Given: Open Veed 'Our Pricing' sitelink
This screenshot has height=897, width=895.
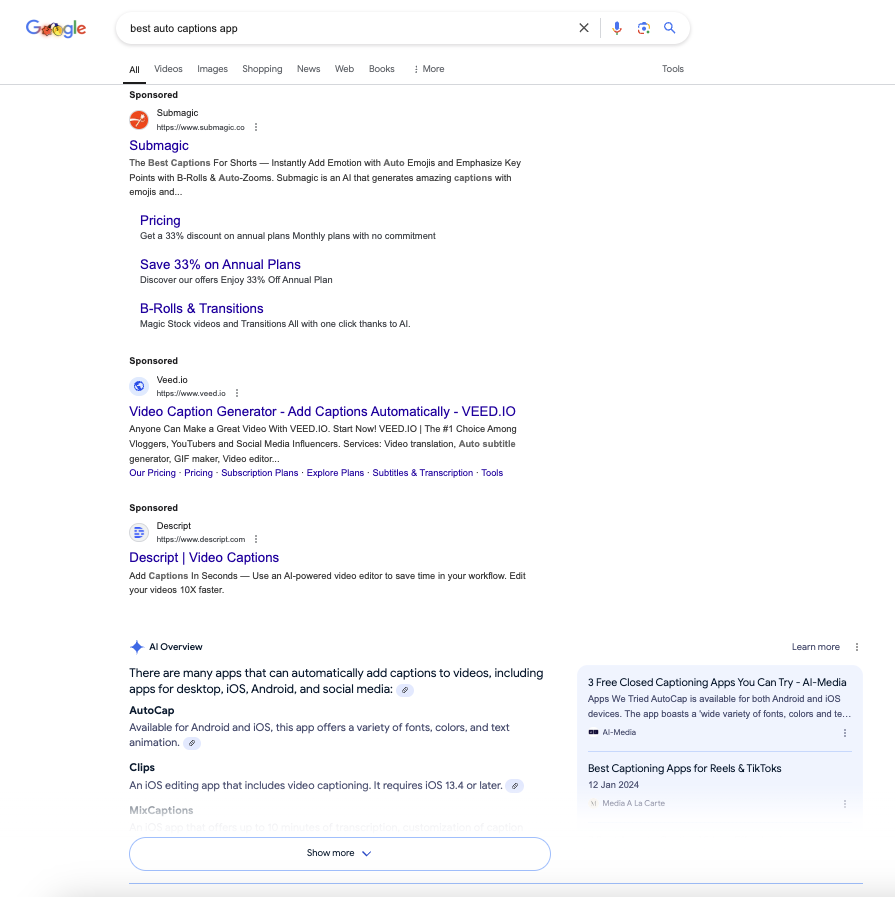Looking at the screenshot, I should [x=152, y=473].
